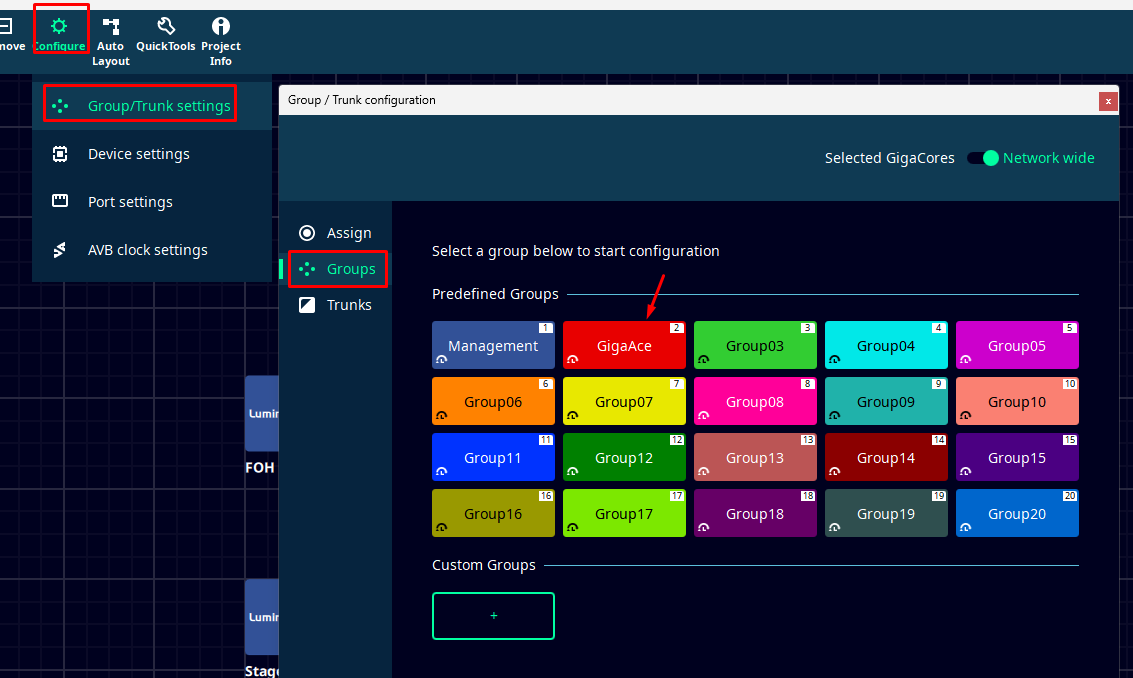Click the Port settings icon
This screenshot has height=678, width=1133.
point(60,202)
